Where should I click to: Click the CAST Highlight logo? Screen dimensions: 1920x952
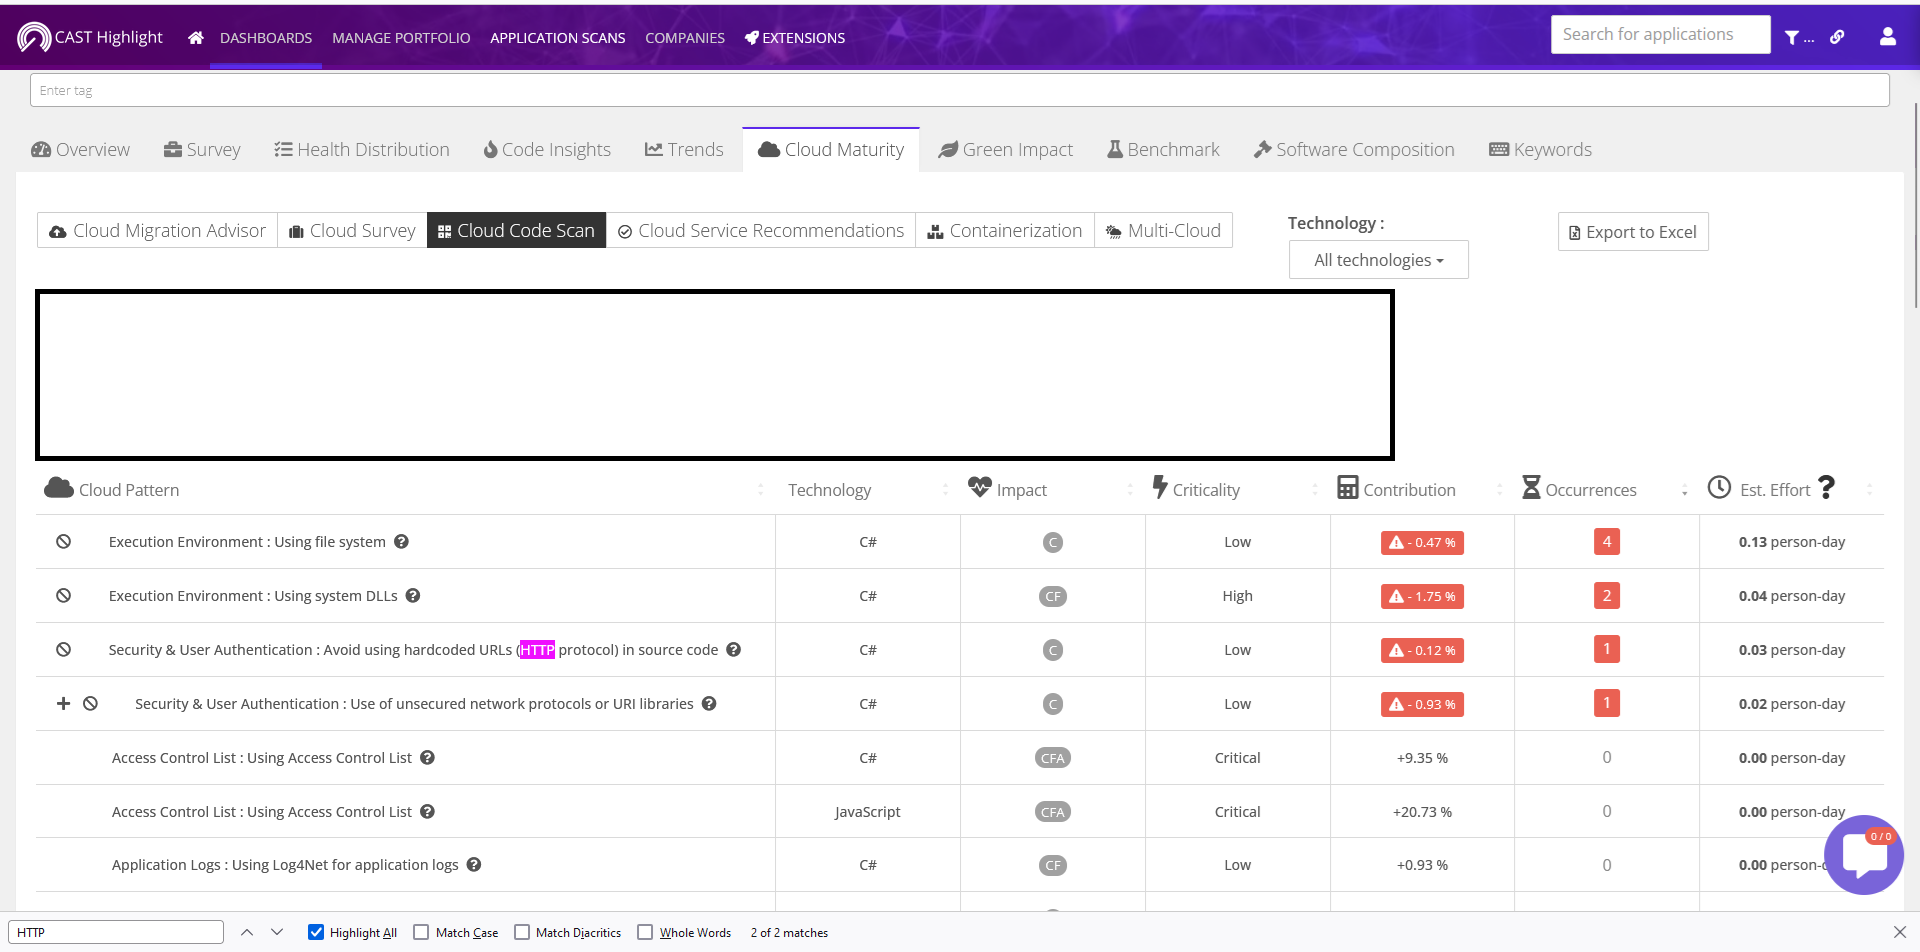point(90,37)
